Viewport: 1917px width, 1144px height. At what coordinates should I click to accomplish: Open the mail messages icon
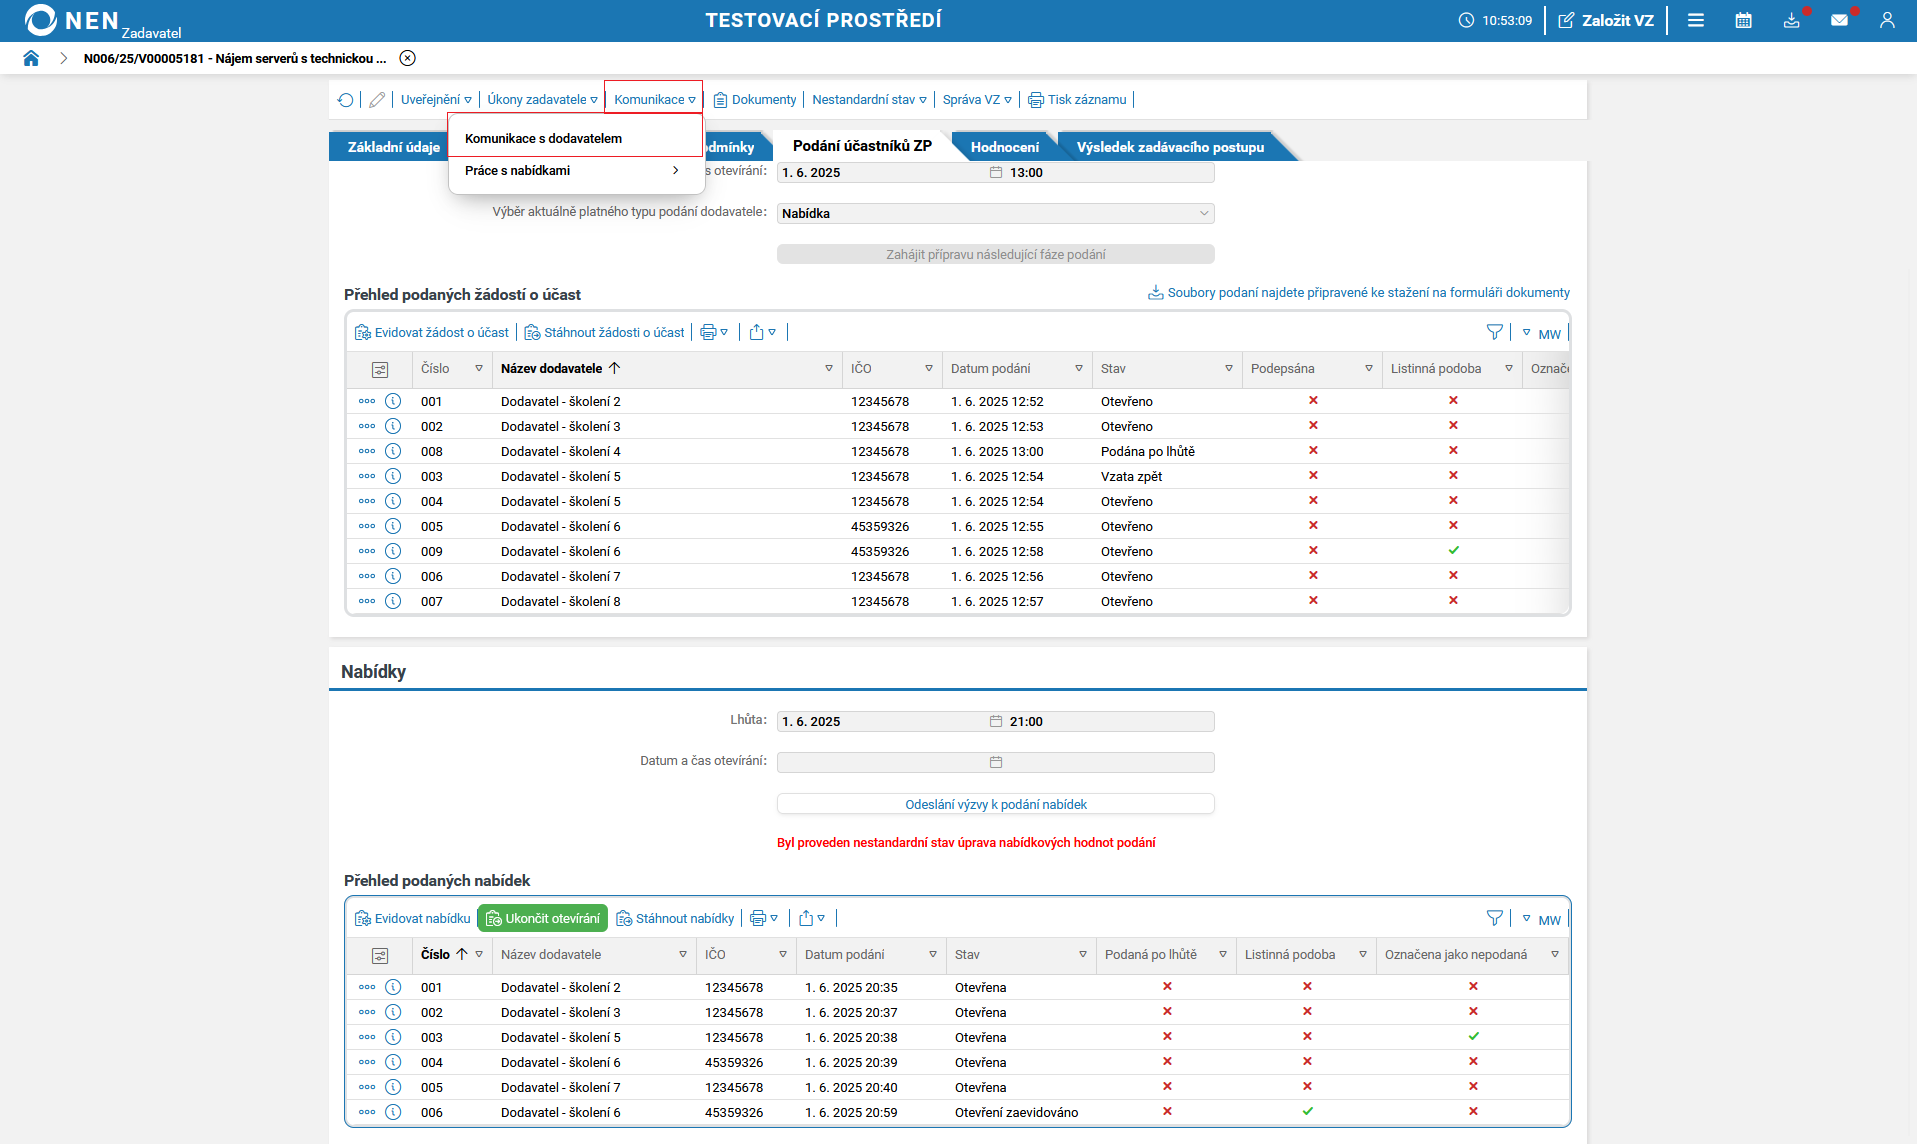click(1838, 20)
